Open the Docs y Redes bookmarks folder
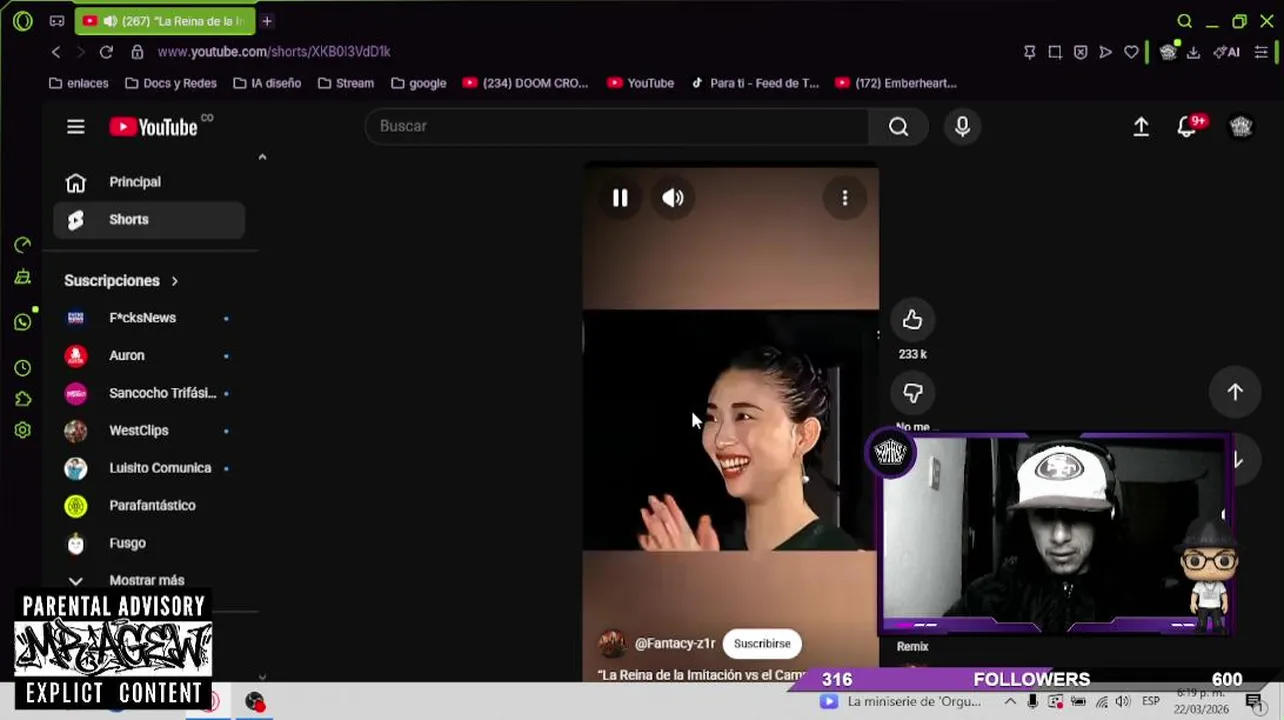The height and width of the screenshot is (720, 1284). pyautogui.click(x=170, y=83)
